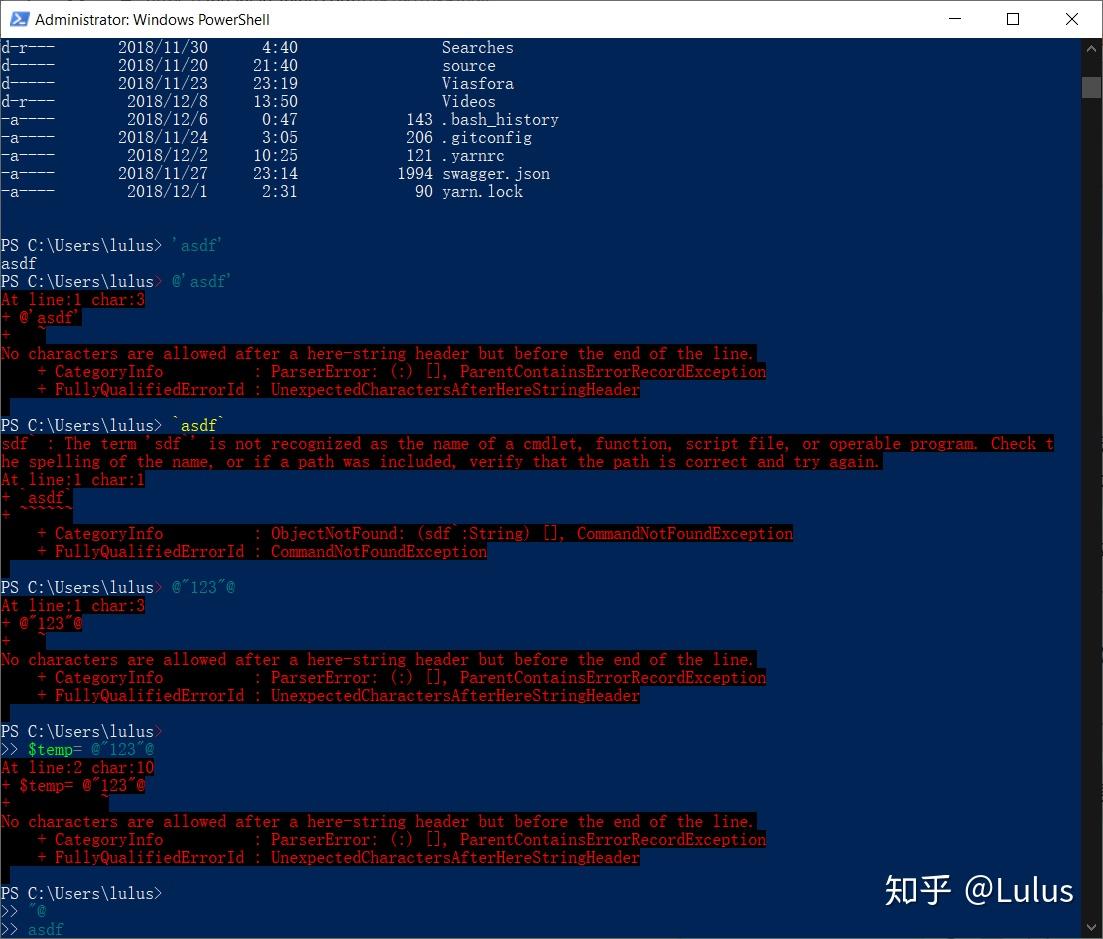Click the scrollbar up arrow

[x=1090, y=47]
